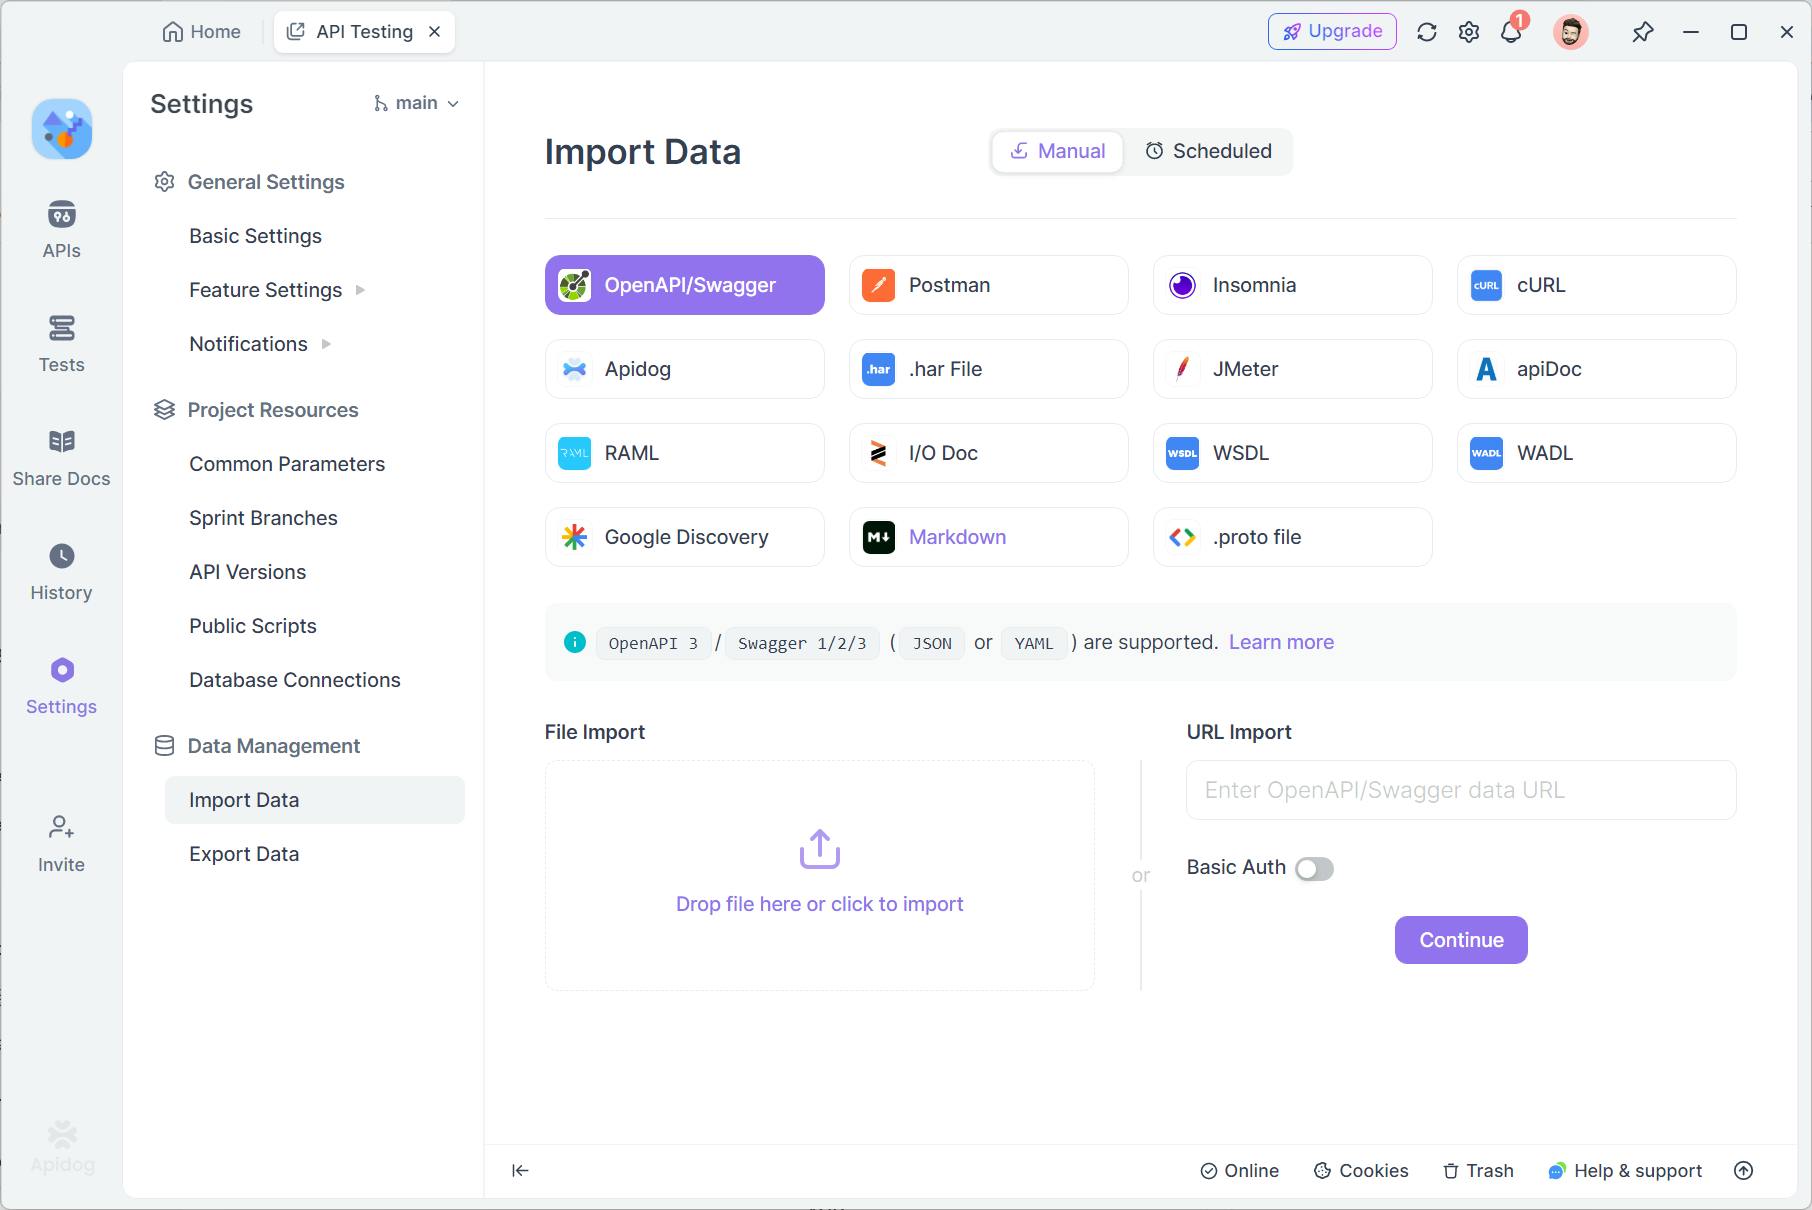The image size is (1812, 1210).
Task: Open the Invite members option
Action: point(61,844)
